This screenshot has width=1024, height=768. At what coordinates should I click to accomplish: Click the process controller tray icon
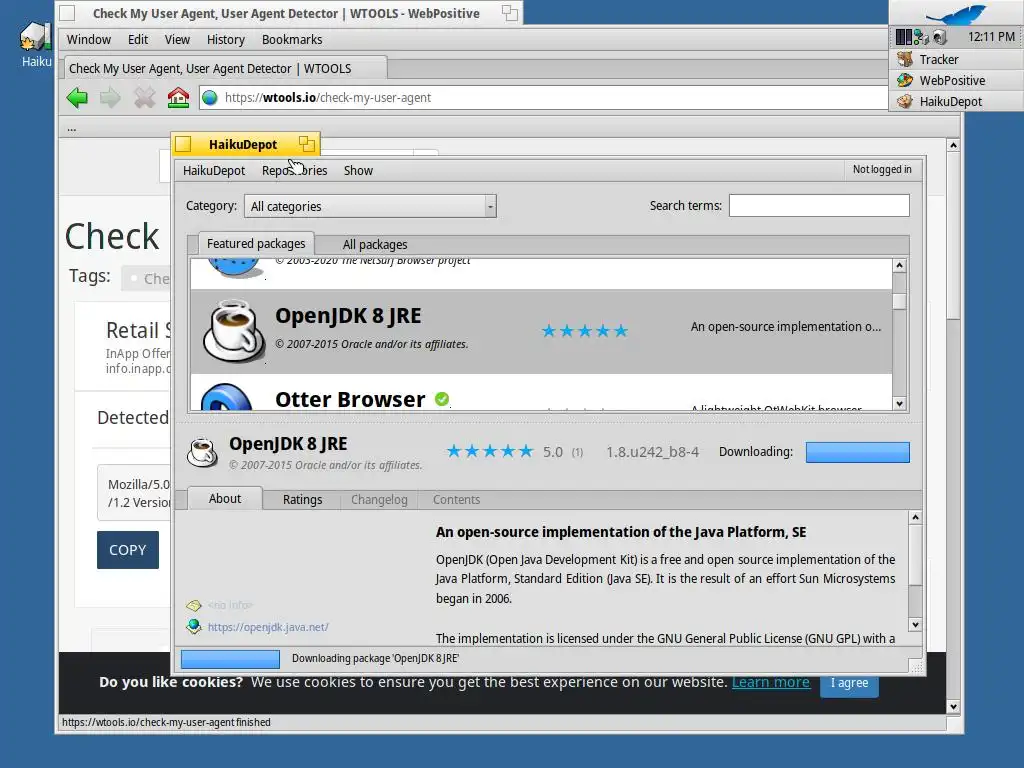(x=903, y=37)
